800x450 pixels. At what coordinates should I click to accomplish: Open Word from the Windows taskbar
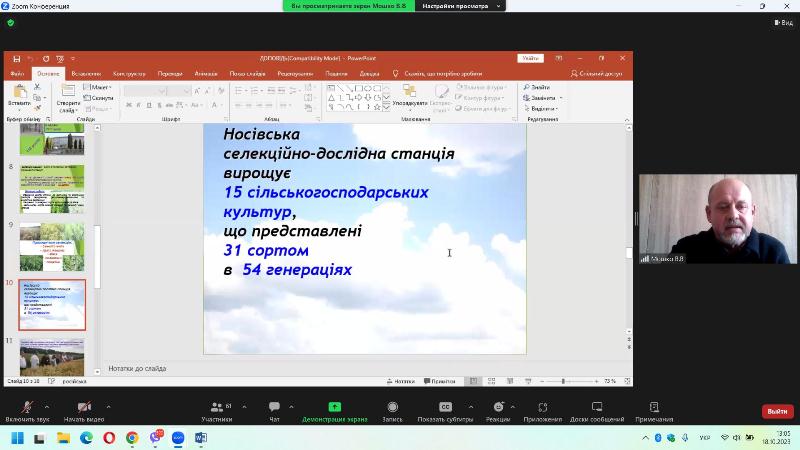201,438
